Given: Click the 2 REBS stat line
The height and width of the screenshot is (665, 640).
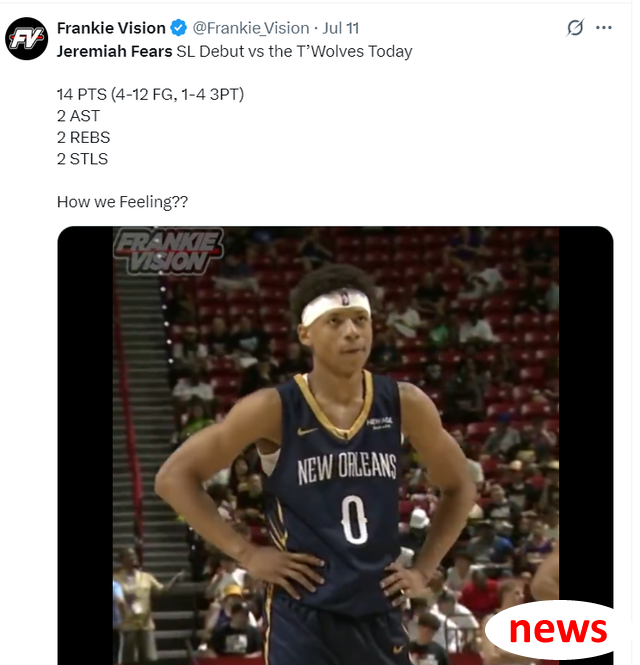Looking at the screenshot, I should (84, 137).
